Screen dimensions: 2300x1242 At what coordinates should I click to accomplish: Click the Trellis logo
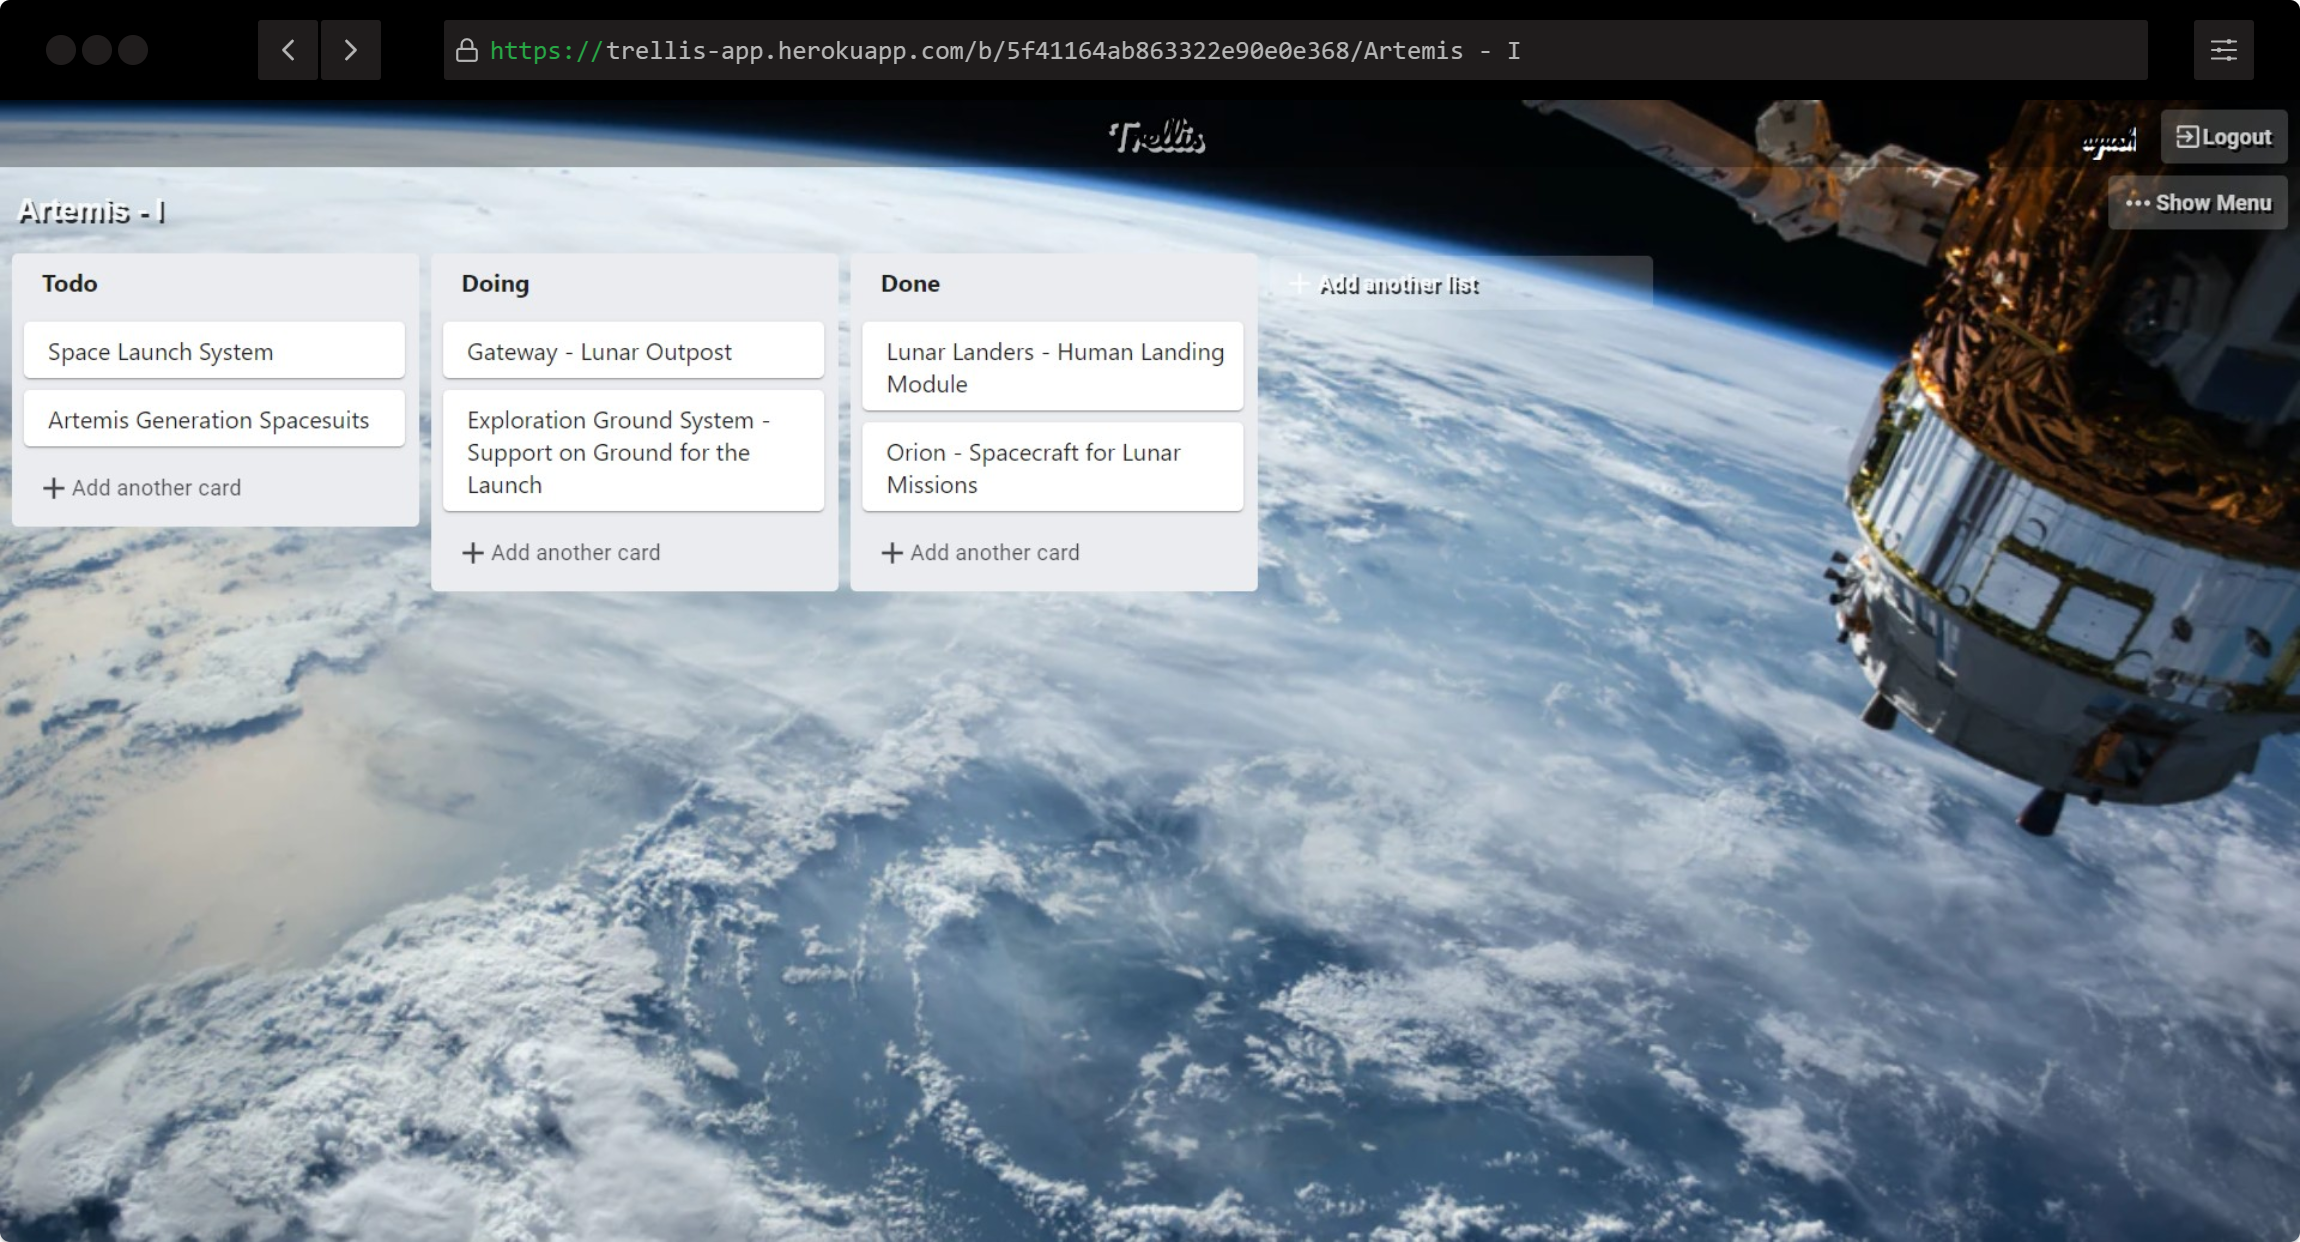click(1157, 137)
